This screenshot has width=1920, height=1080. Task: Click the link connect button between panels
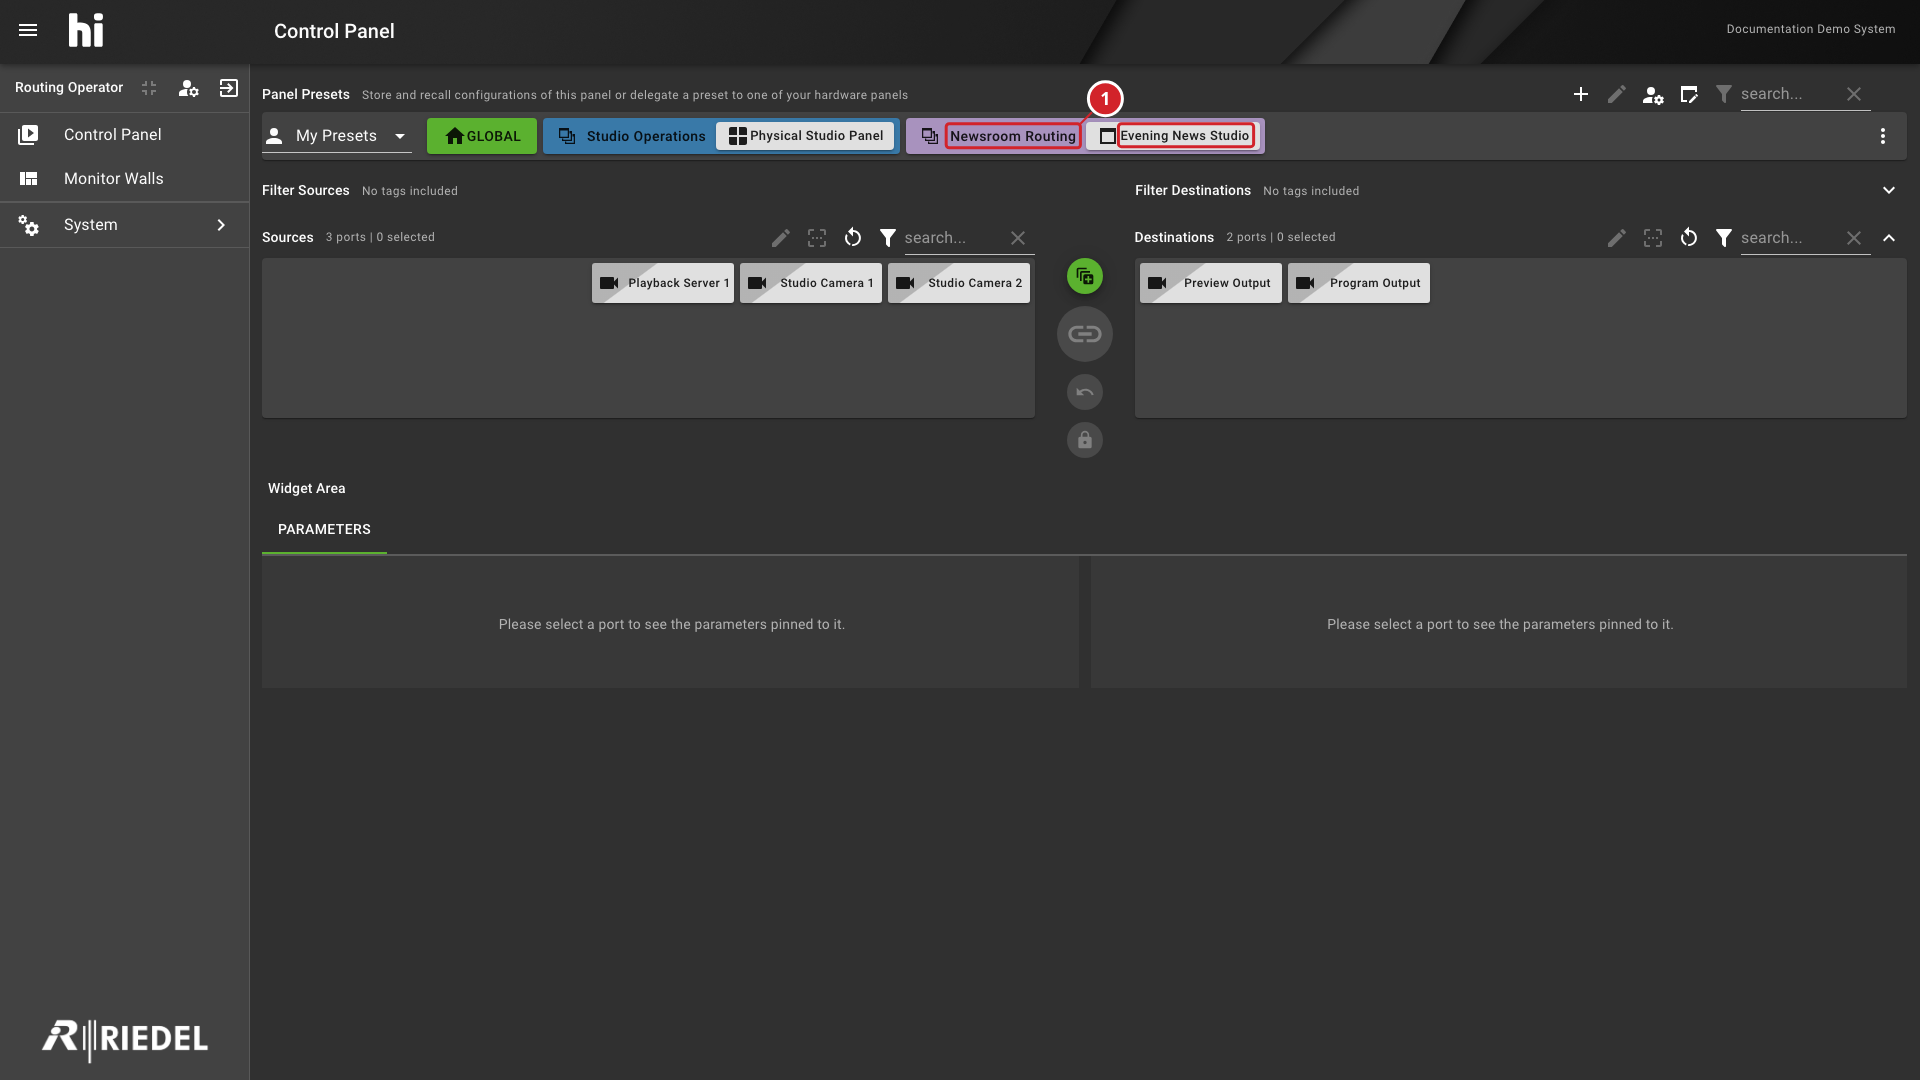click(1085, 334)
